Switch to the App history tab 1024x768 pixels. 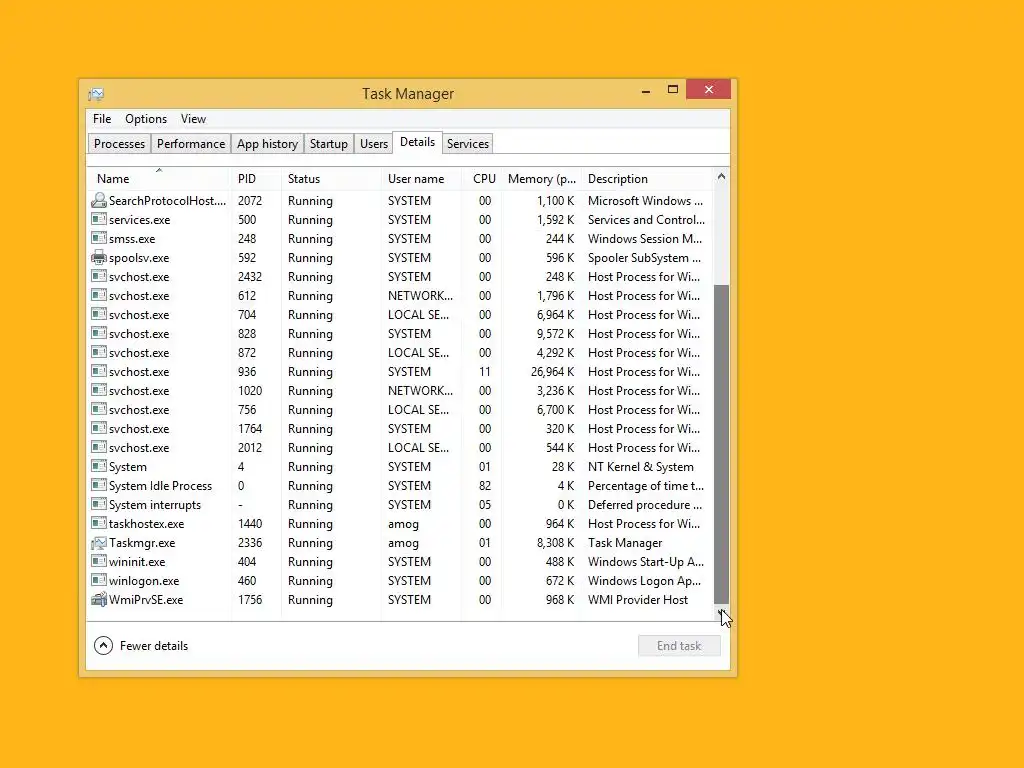[268, 144]
